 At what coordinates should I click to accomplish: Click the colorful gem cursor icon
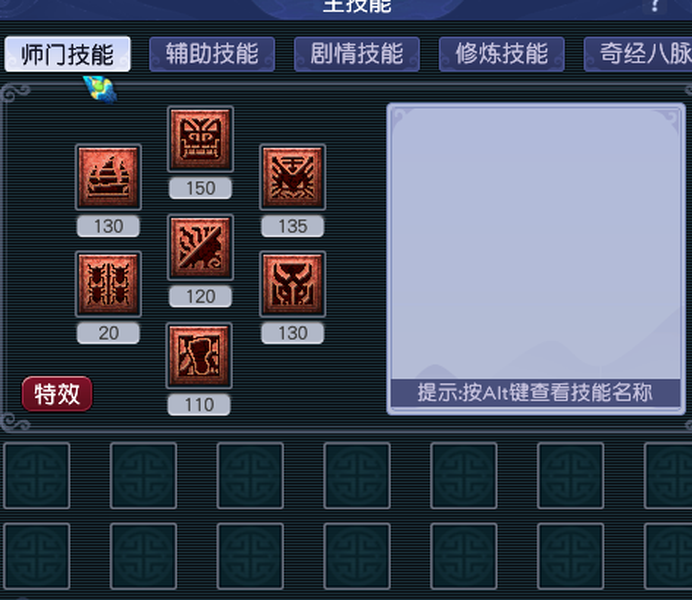pos(101,88)
